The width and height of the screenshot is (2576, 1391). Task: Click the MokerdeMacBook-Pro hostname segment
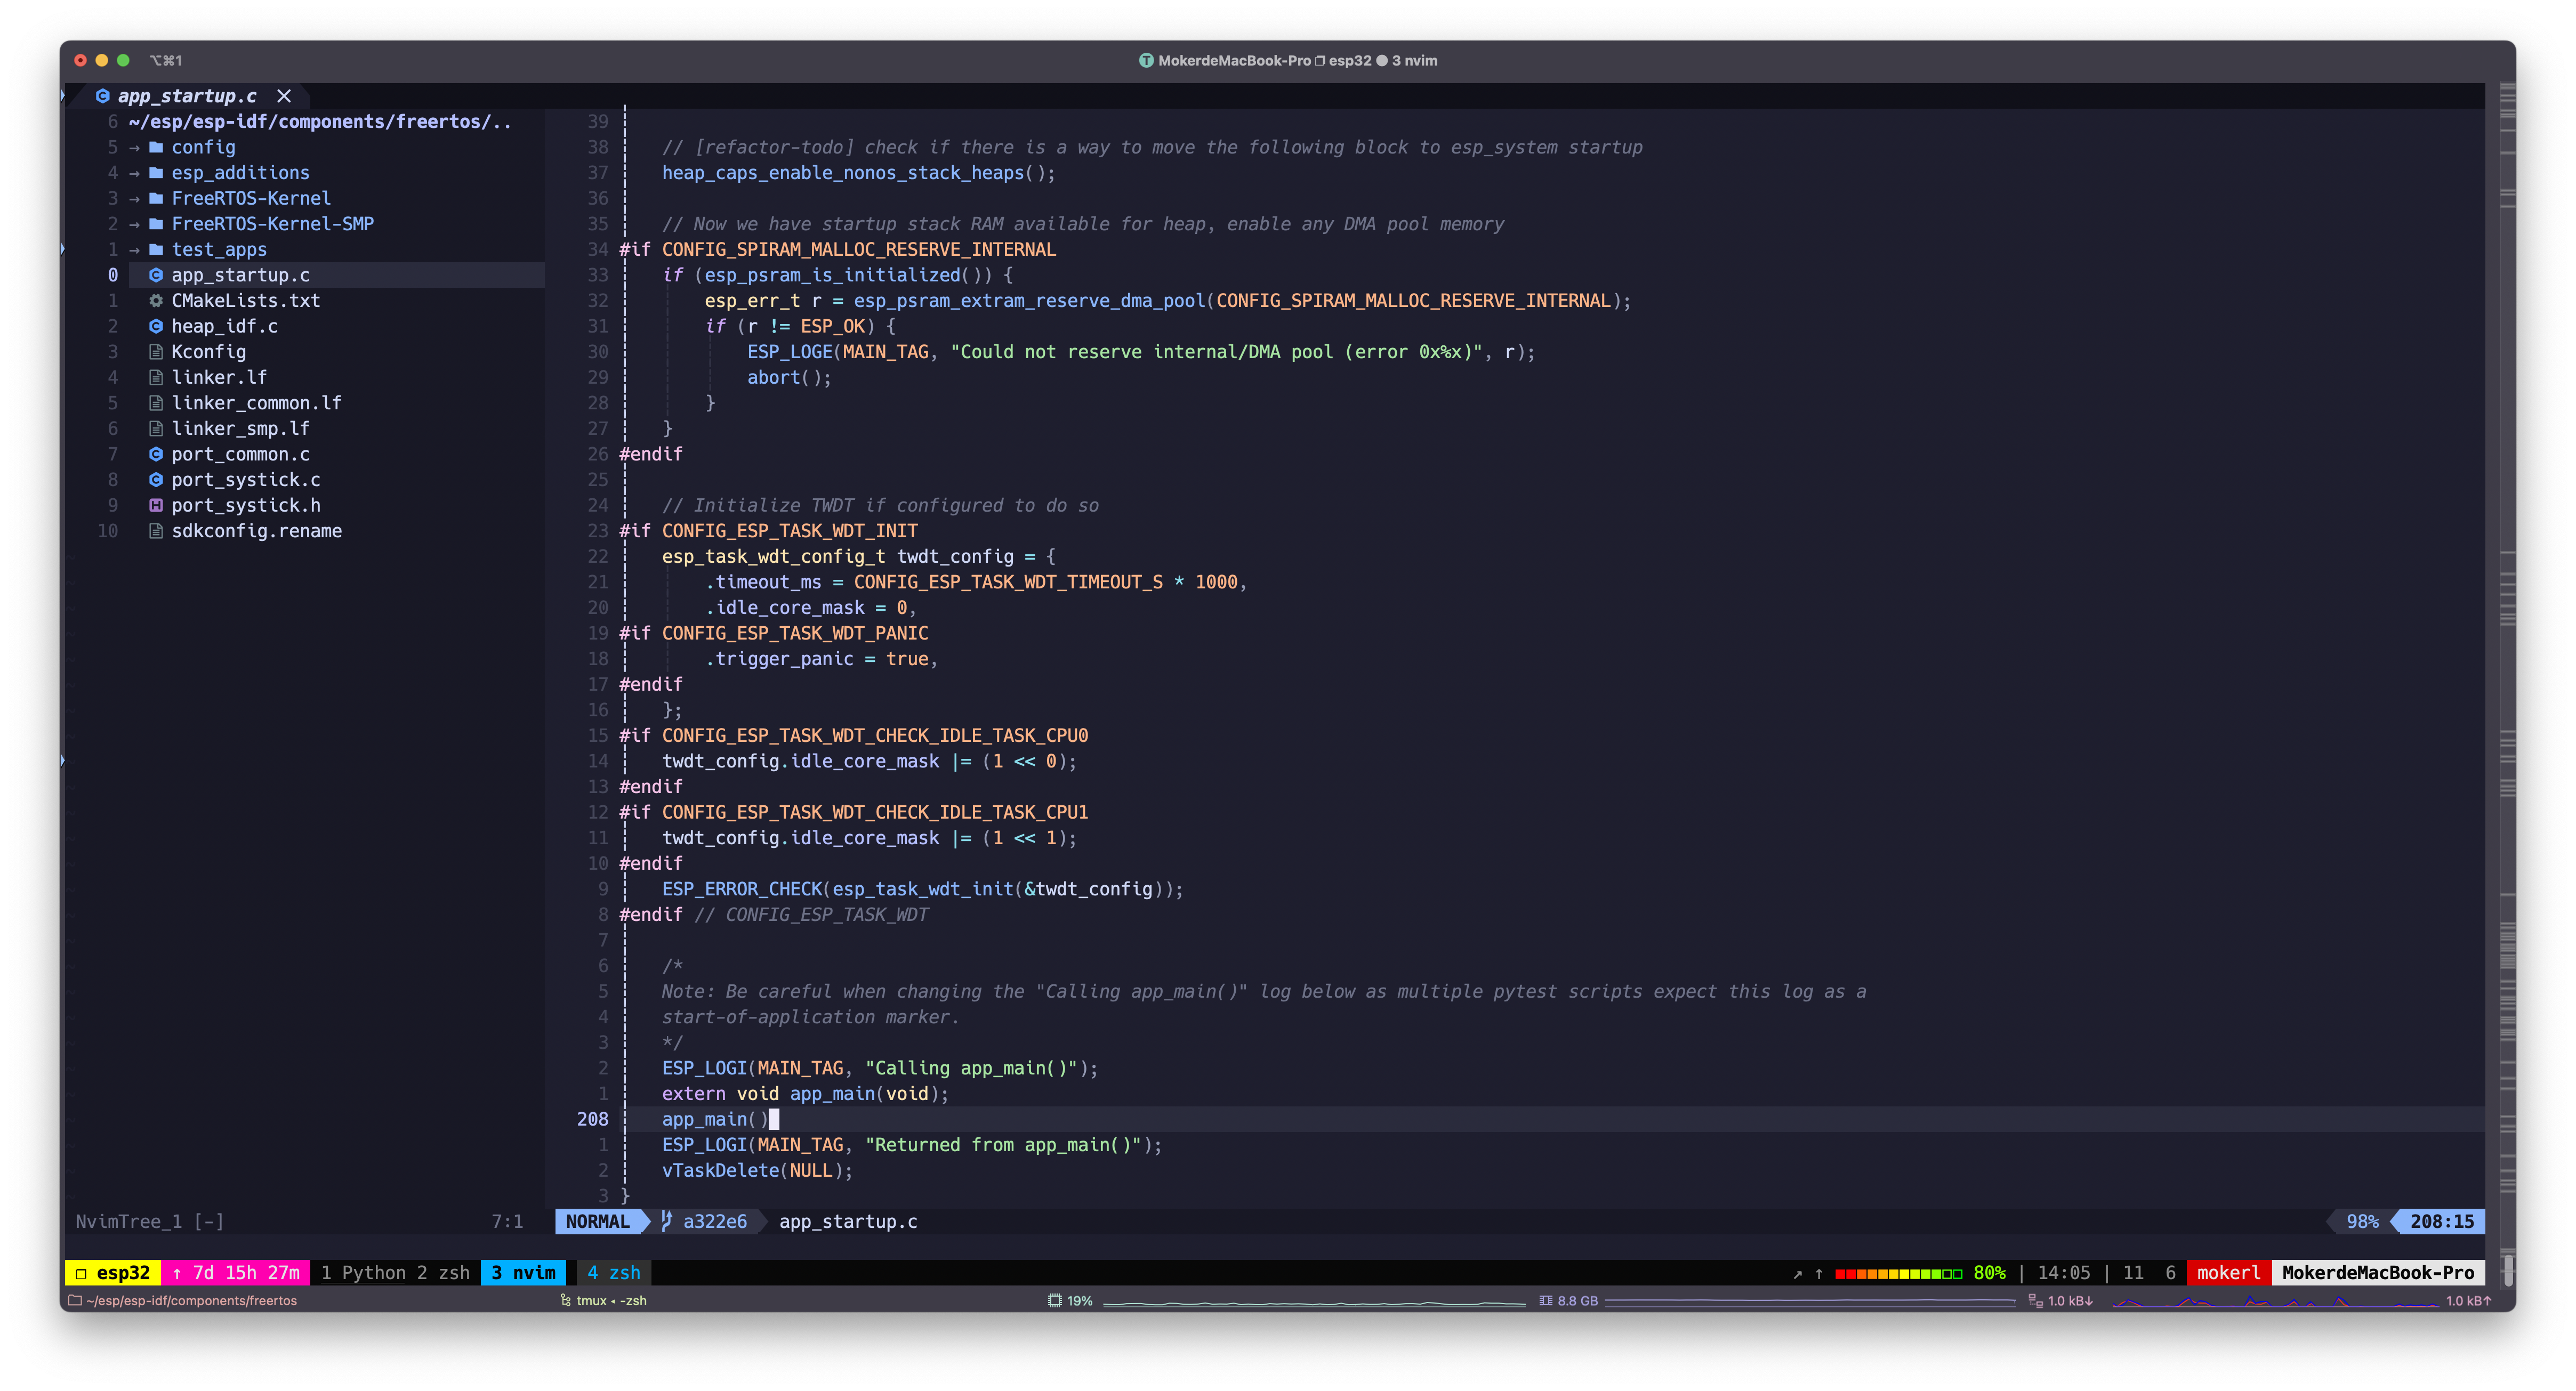coord(2377,1272)
